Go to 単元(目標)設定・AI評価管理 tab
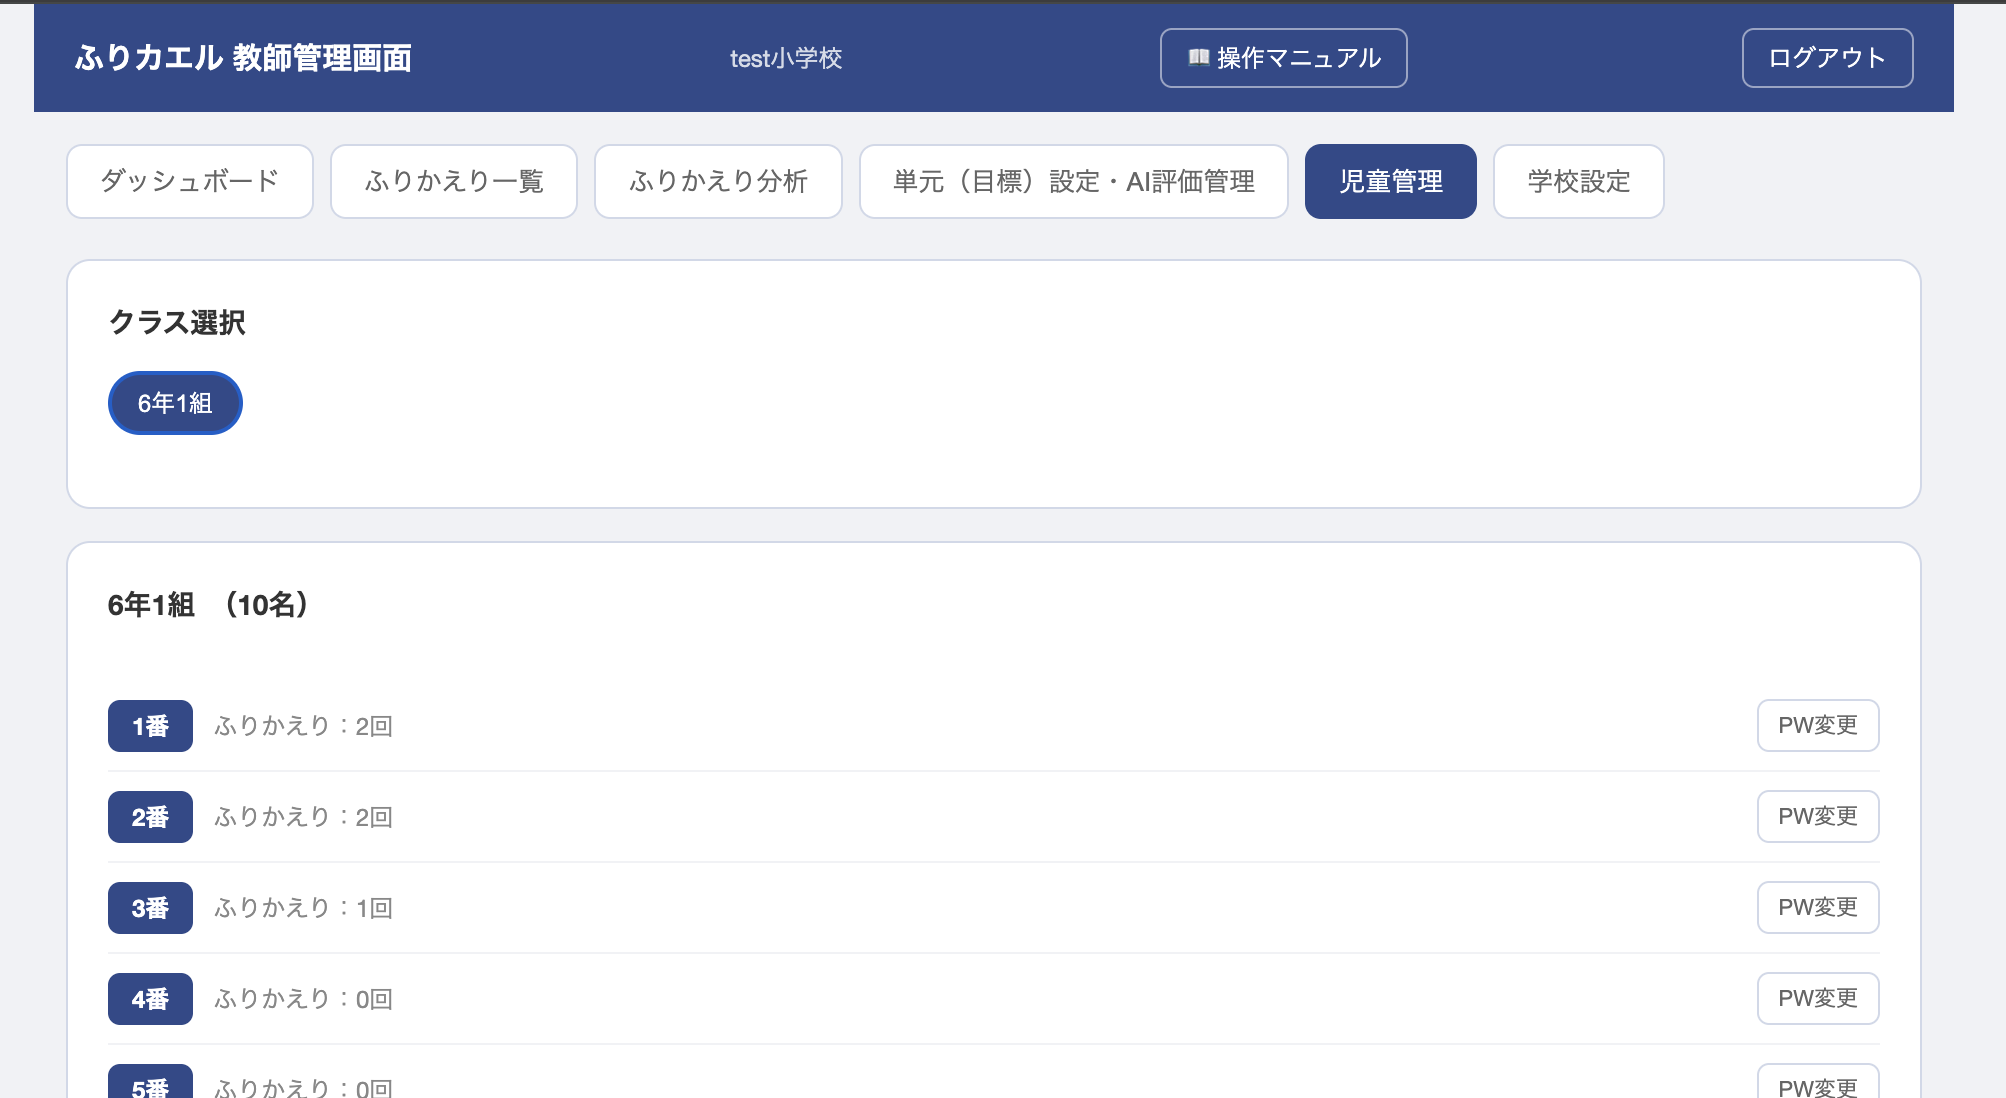Image resolution: width=2006 pixels, height=1098 pixels. tap(1073, 181)
